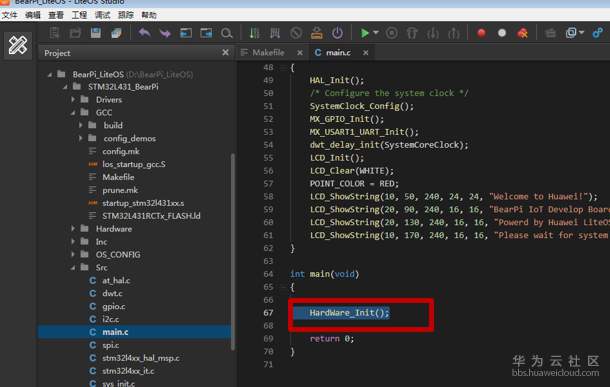Close the Project panel
This screenshot has width=610, height=387.
point(225,53)
